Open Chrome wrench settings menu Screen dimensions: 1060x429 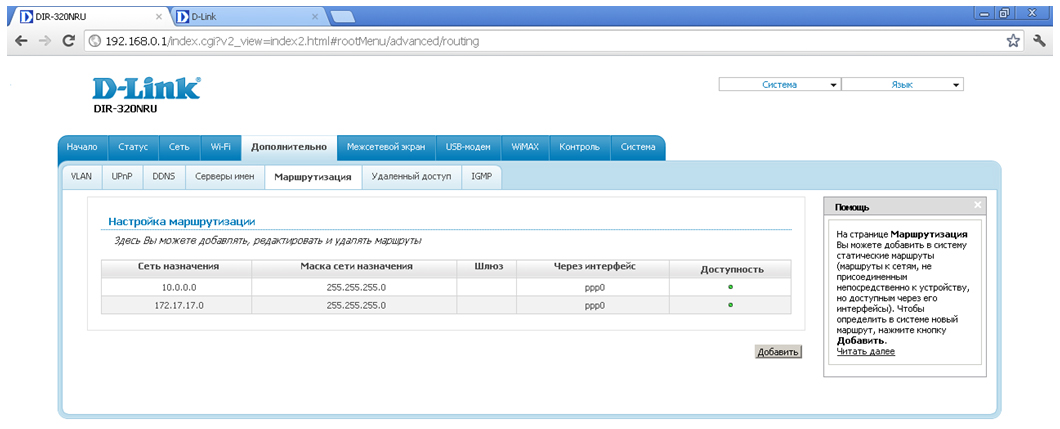click(x=1040, y=41)
